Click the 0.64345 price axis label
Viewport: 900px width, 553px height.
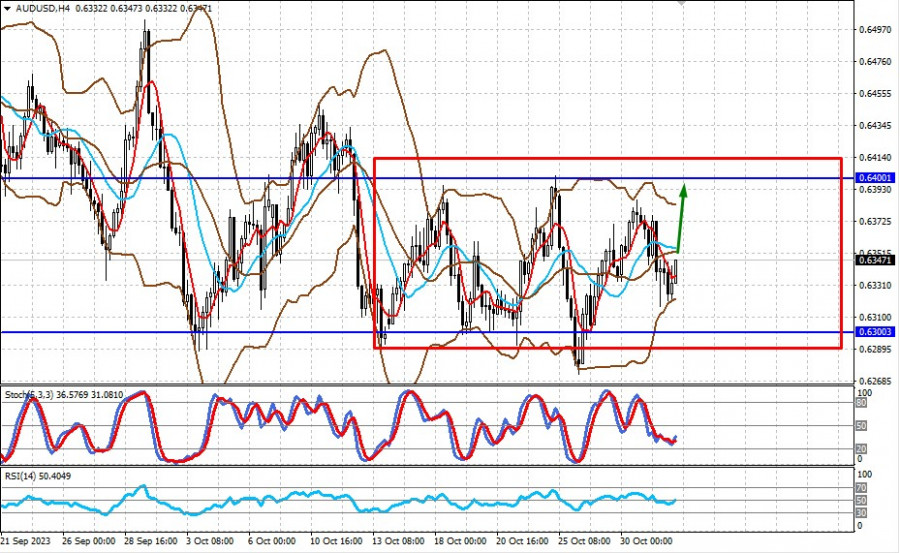coord(875,125)
